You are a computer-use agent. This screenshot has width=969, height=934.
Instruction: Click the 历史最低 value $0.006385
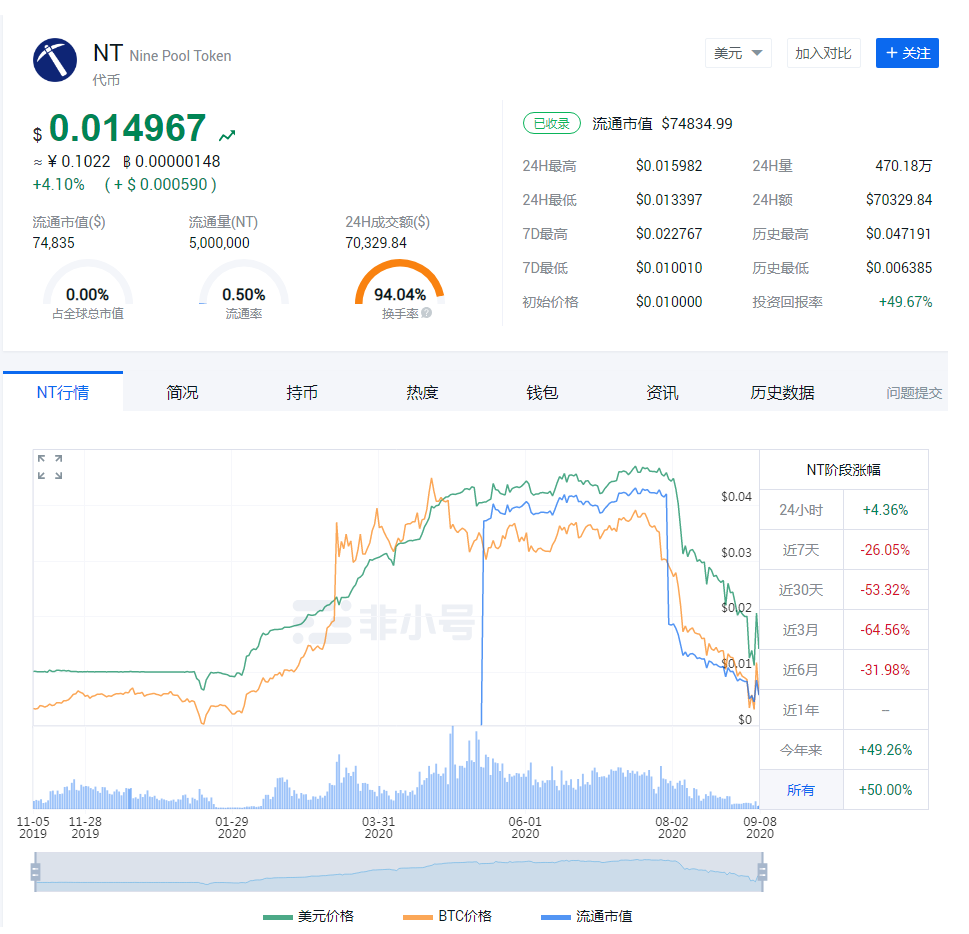pos(899,268)
